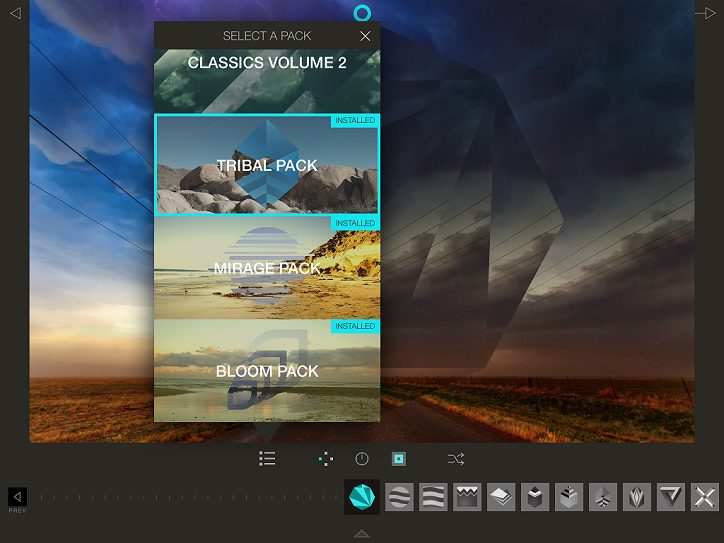Shuffle fragment with random icon
This screenshot has height=543, width=724.
456,459
